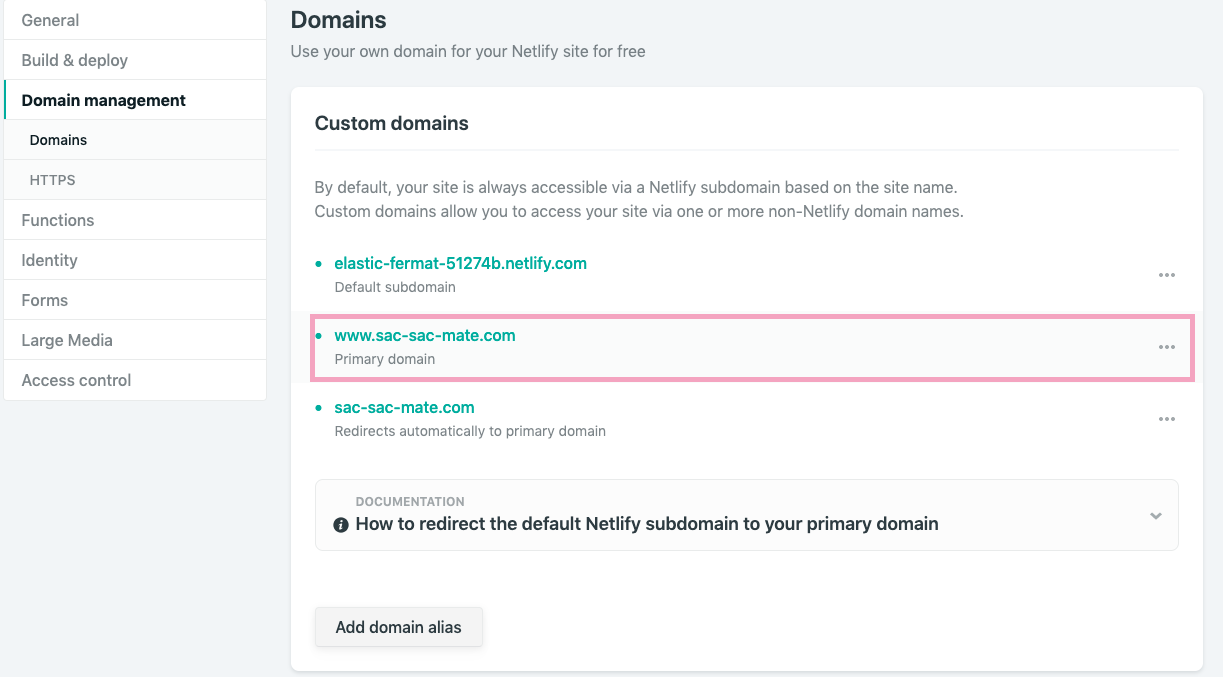
Task: Open the General settings section
Action: 50,20
